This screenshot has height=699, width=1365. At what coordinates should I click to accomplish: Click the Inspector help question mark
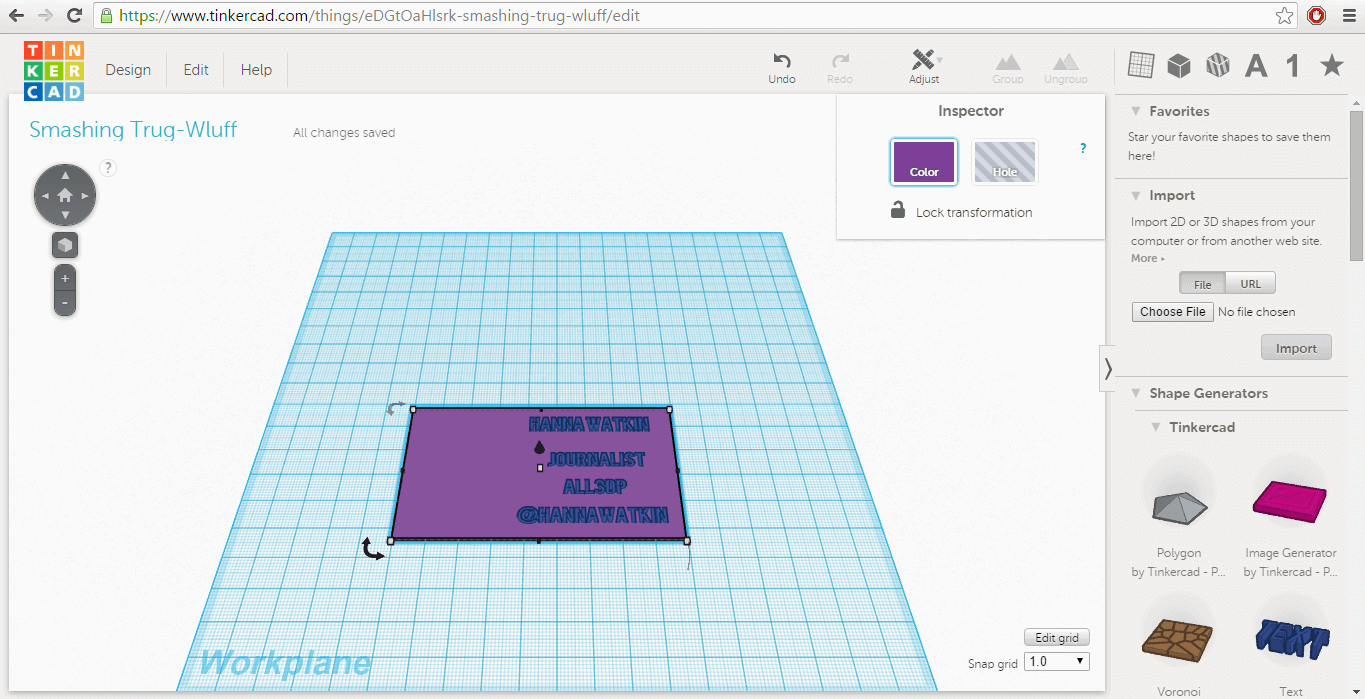[x=1083, y=148]
